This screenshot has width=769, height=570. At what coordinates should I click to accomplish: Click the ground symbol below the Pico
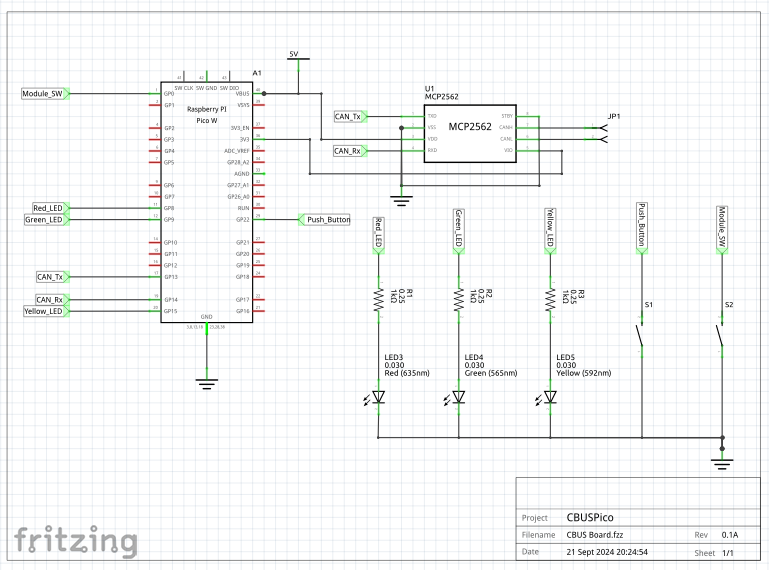pos(206,381)
